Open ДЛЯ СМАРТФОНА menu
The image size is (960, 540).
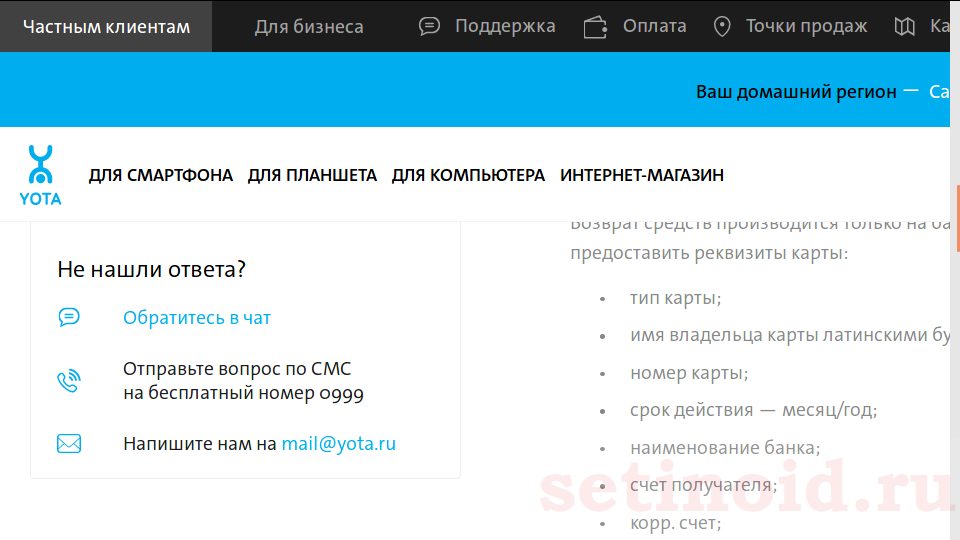click(x=160, y=175)
